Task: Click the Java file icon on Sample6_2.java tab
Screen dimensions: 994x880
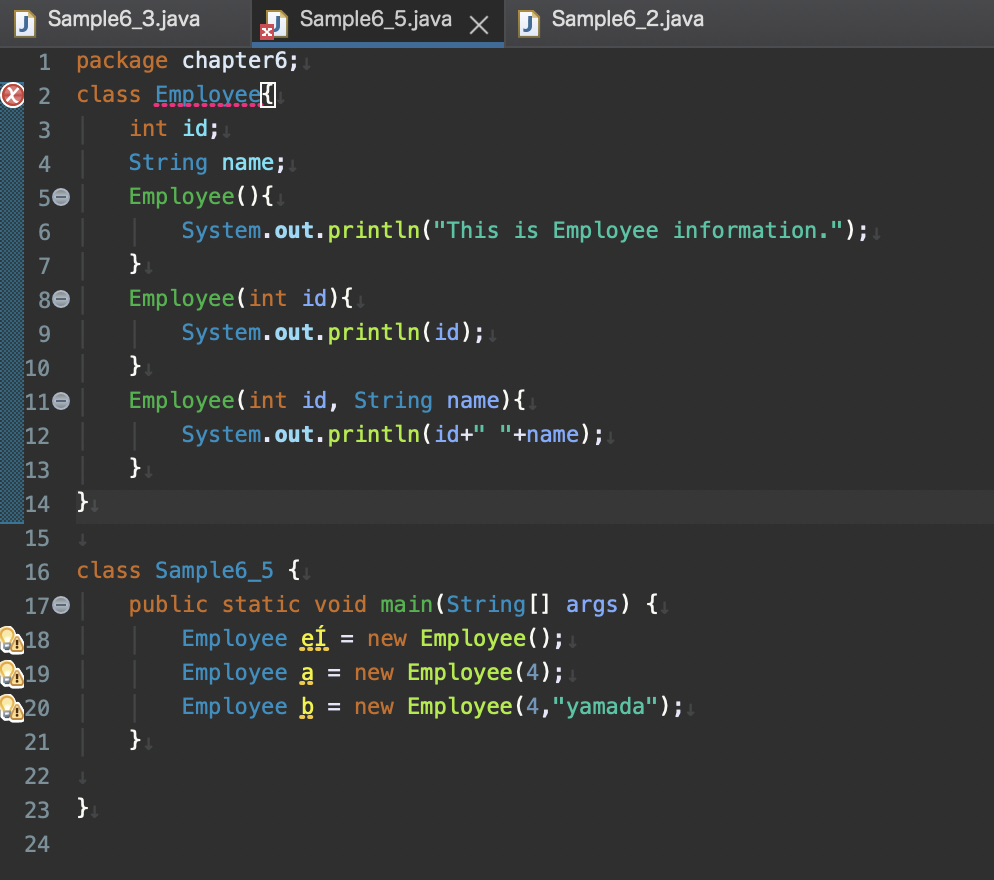Action: point(530,21)
